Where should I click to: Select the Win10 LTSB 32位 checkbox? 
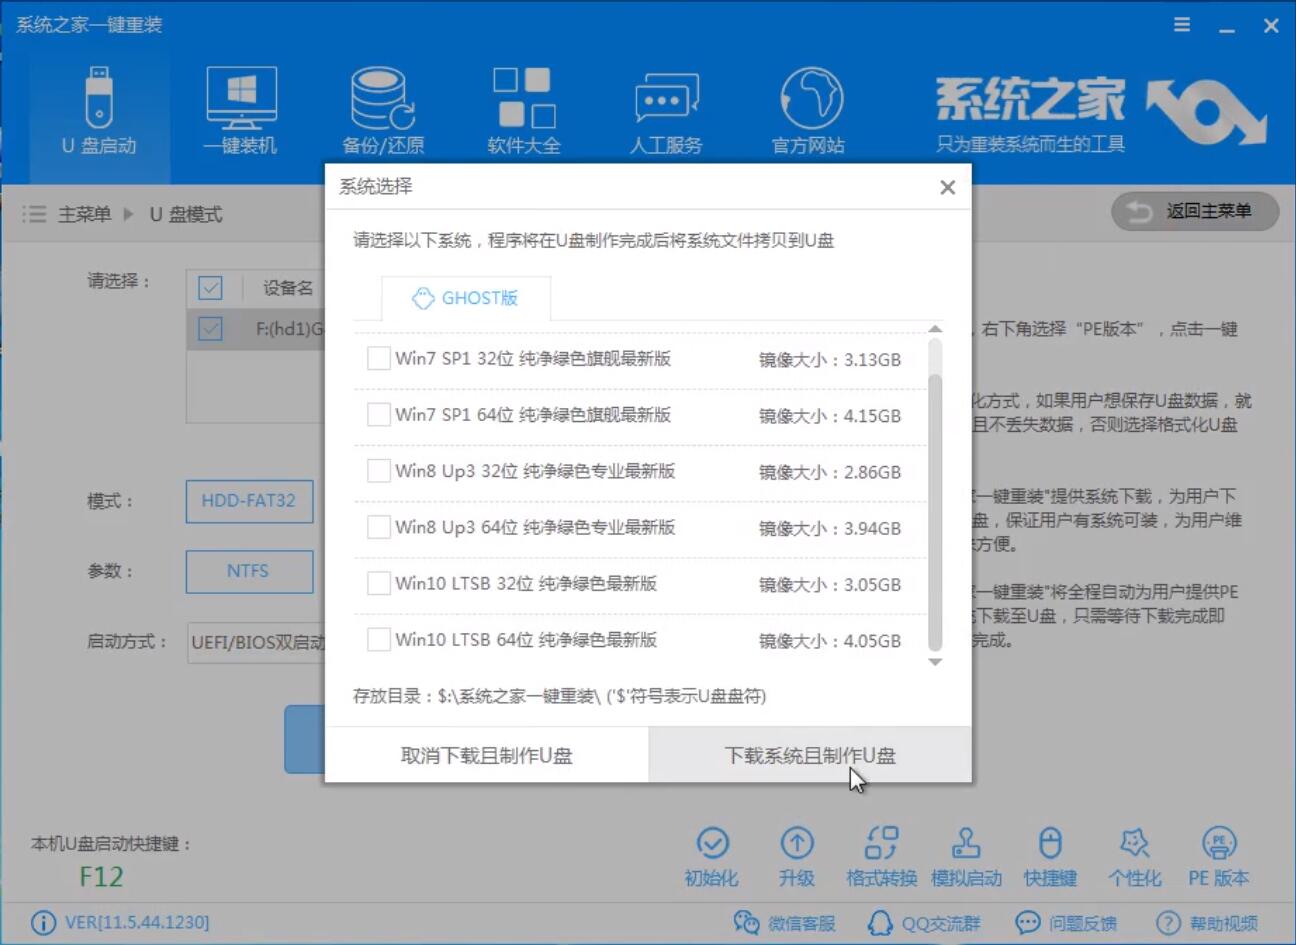tap(377, 584)
